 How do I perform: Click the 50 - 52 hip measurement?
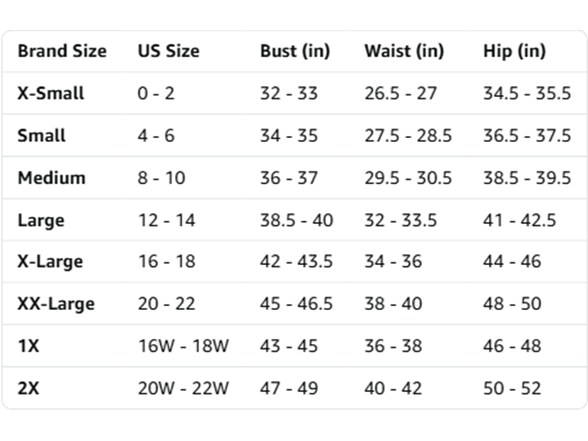pyautogui.click(x=512, y=388)
